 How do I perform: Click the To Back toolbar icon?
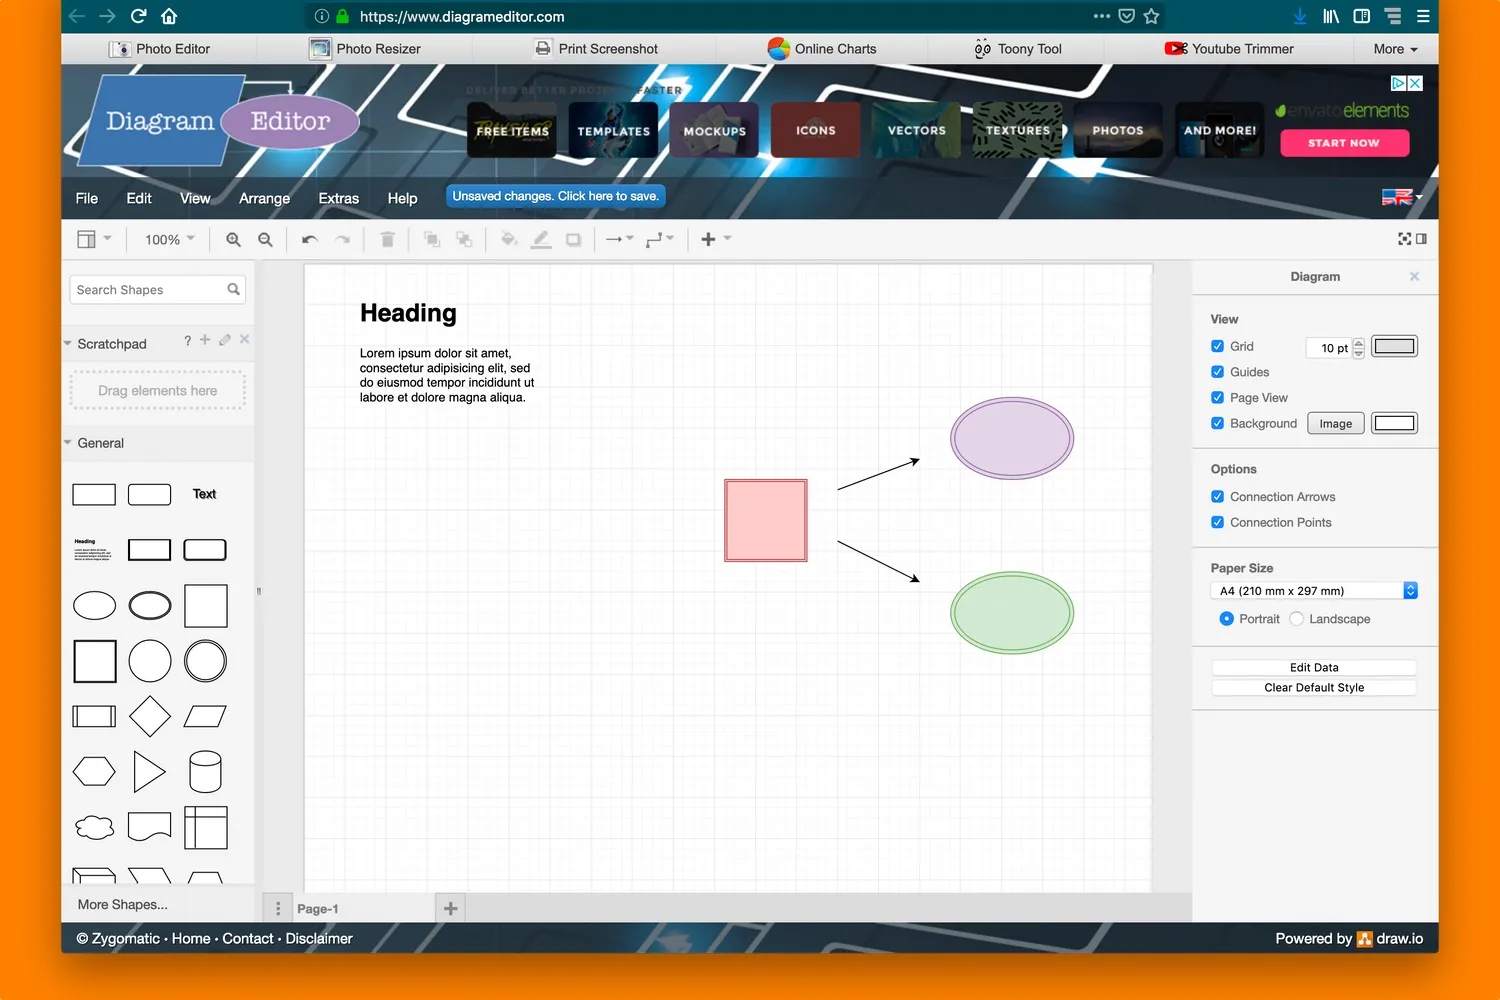click(x=464, y=240)
